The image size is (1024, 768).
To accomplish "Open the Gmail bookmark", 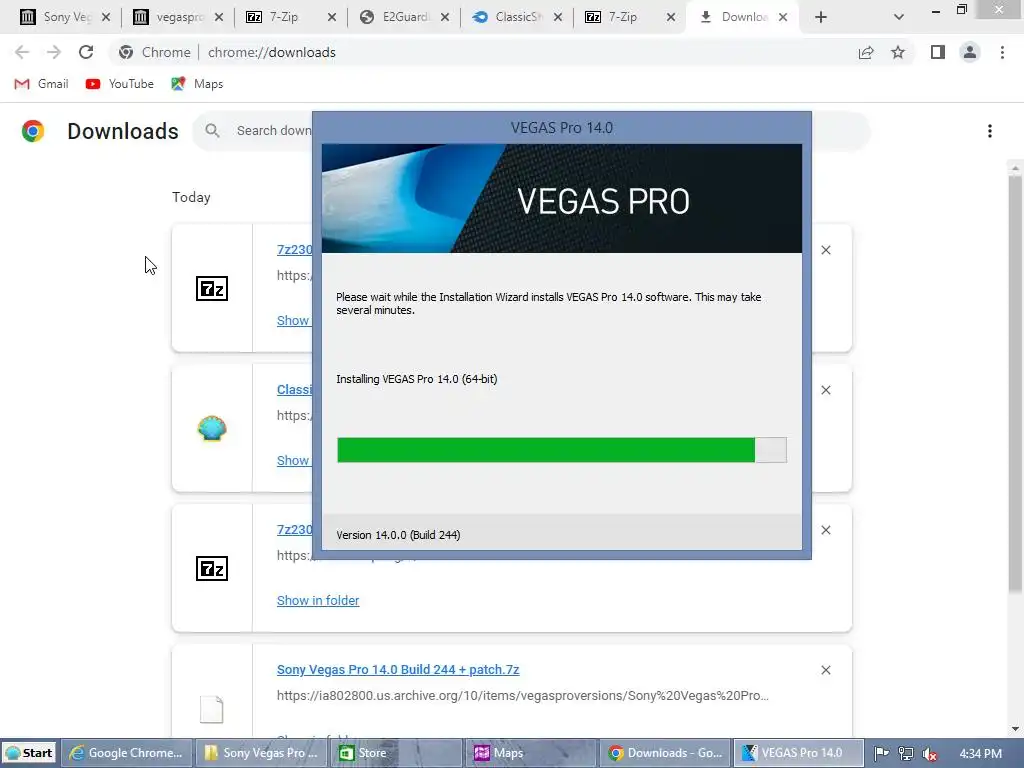I will 41,84.
